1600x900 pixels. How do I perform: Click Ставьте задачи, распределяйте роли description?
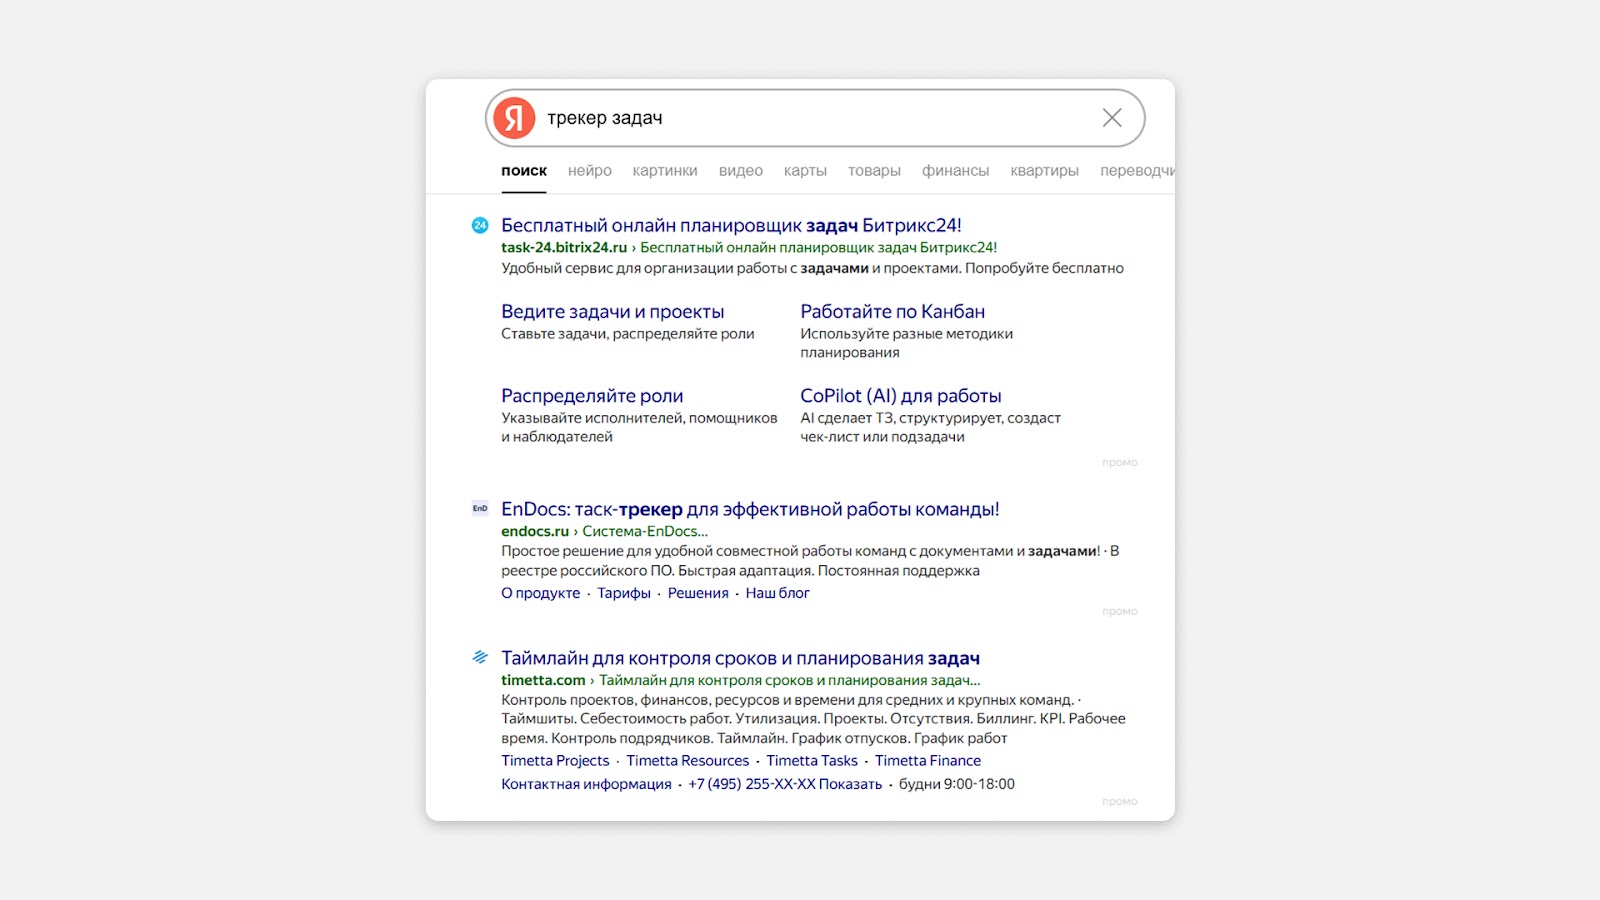point(628,334)
